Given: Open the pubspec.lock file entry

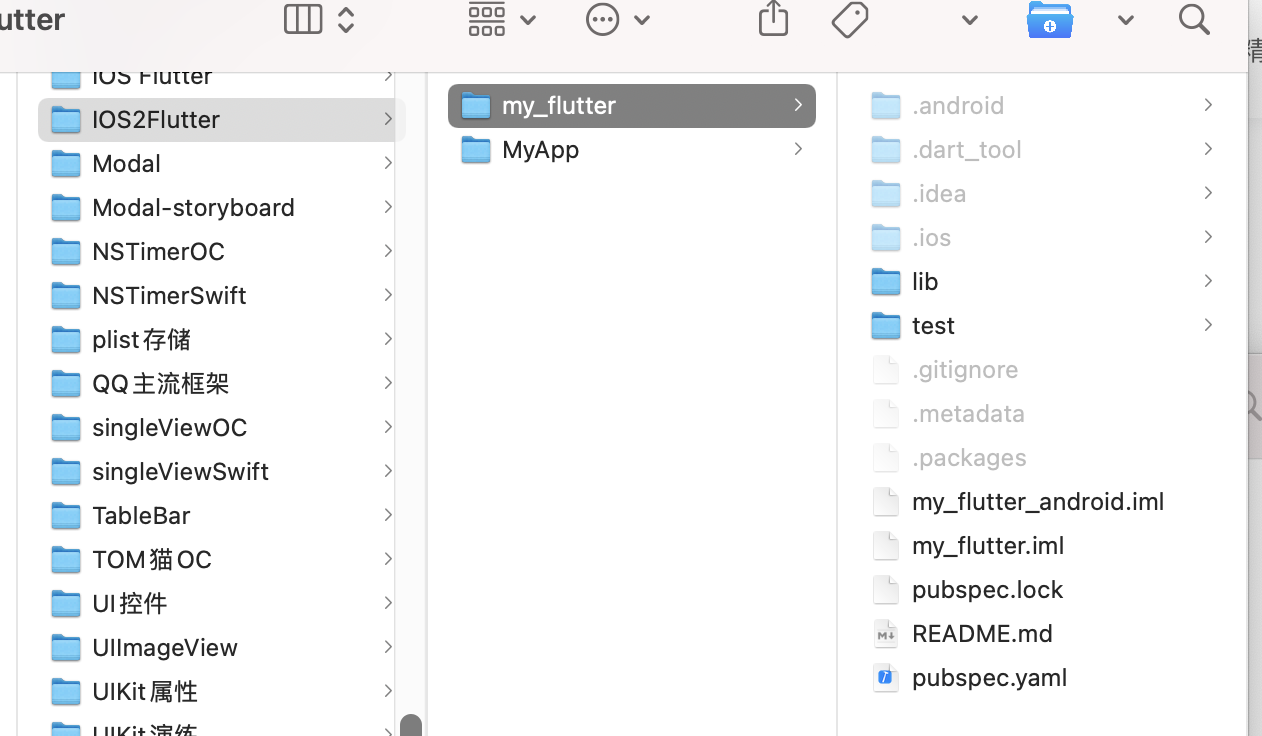Looking at the screenshot, I should coord(987,589).
